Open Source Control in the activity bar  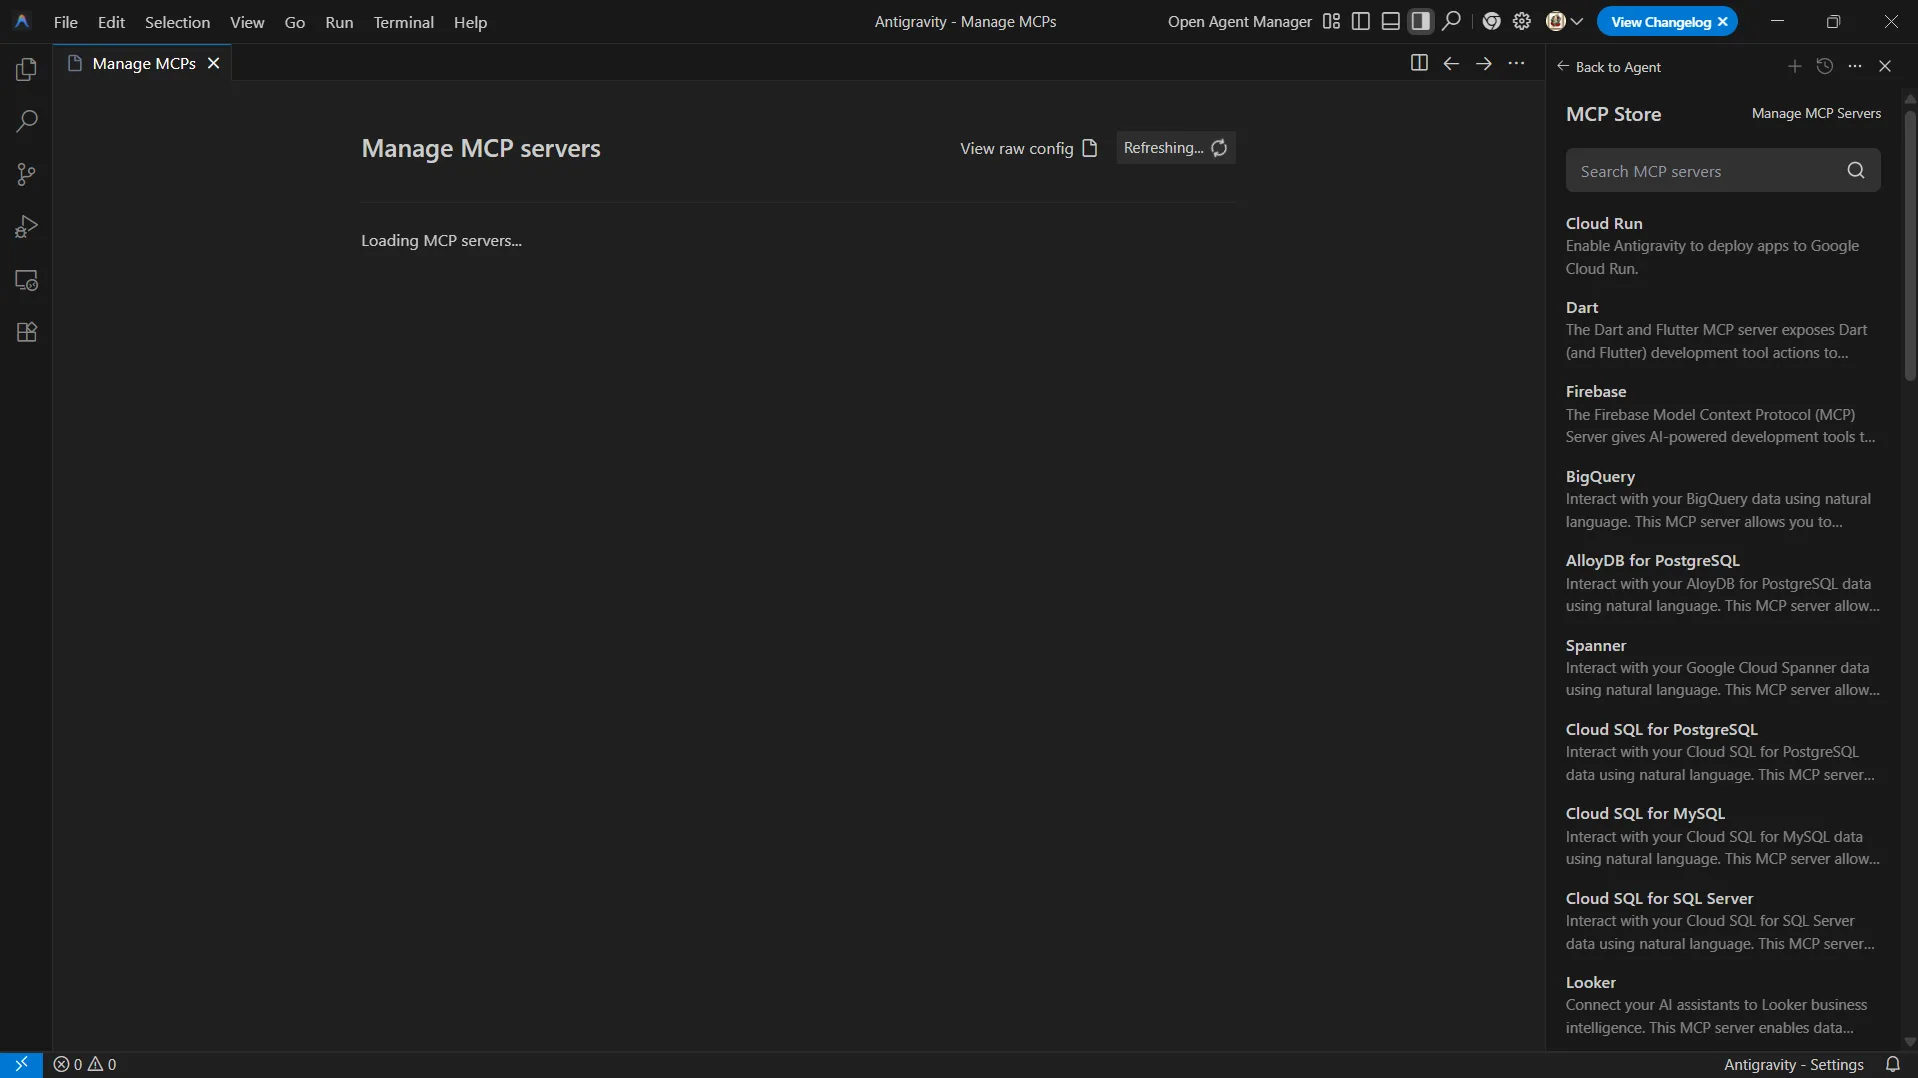[x=27, y=175]
